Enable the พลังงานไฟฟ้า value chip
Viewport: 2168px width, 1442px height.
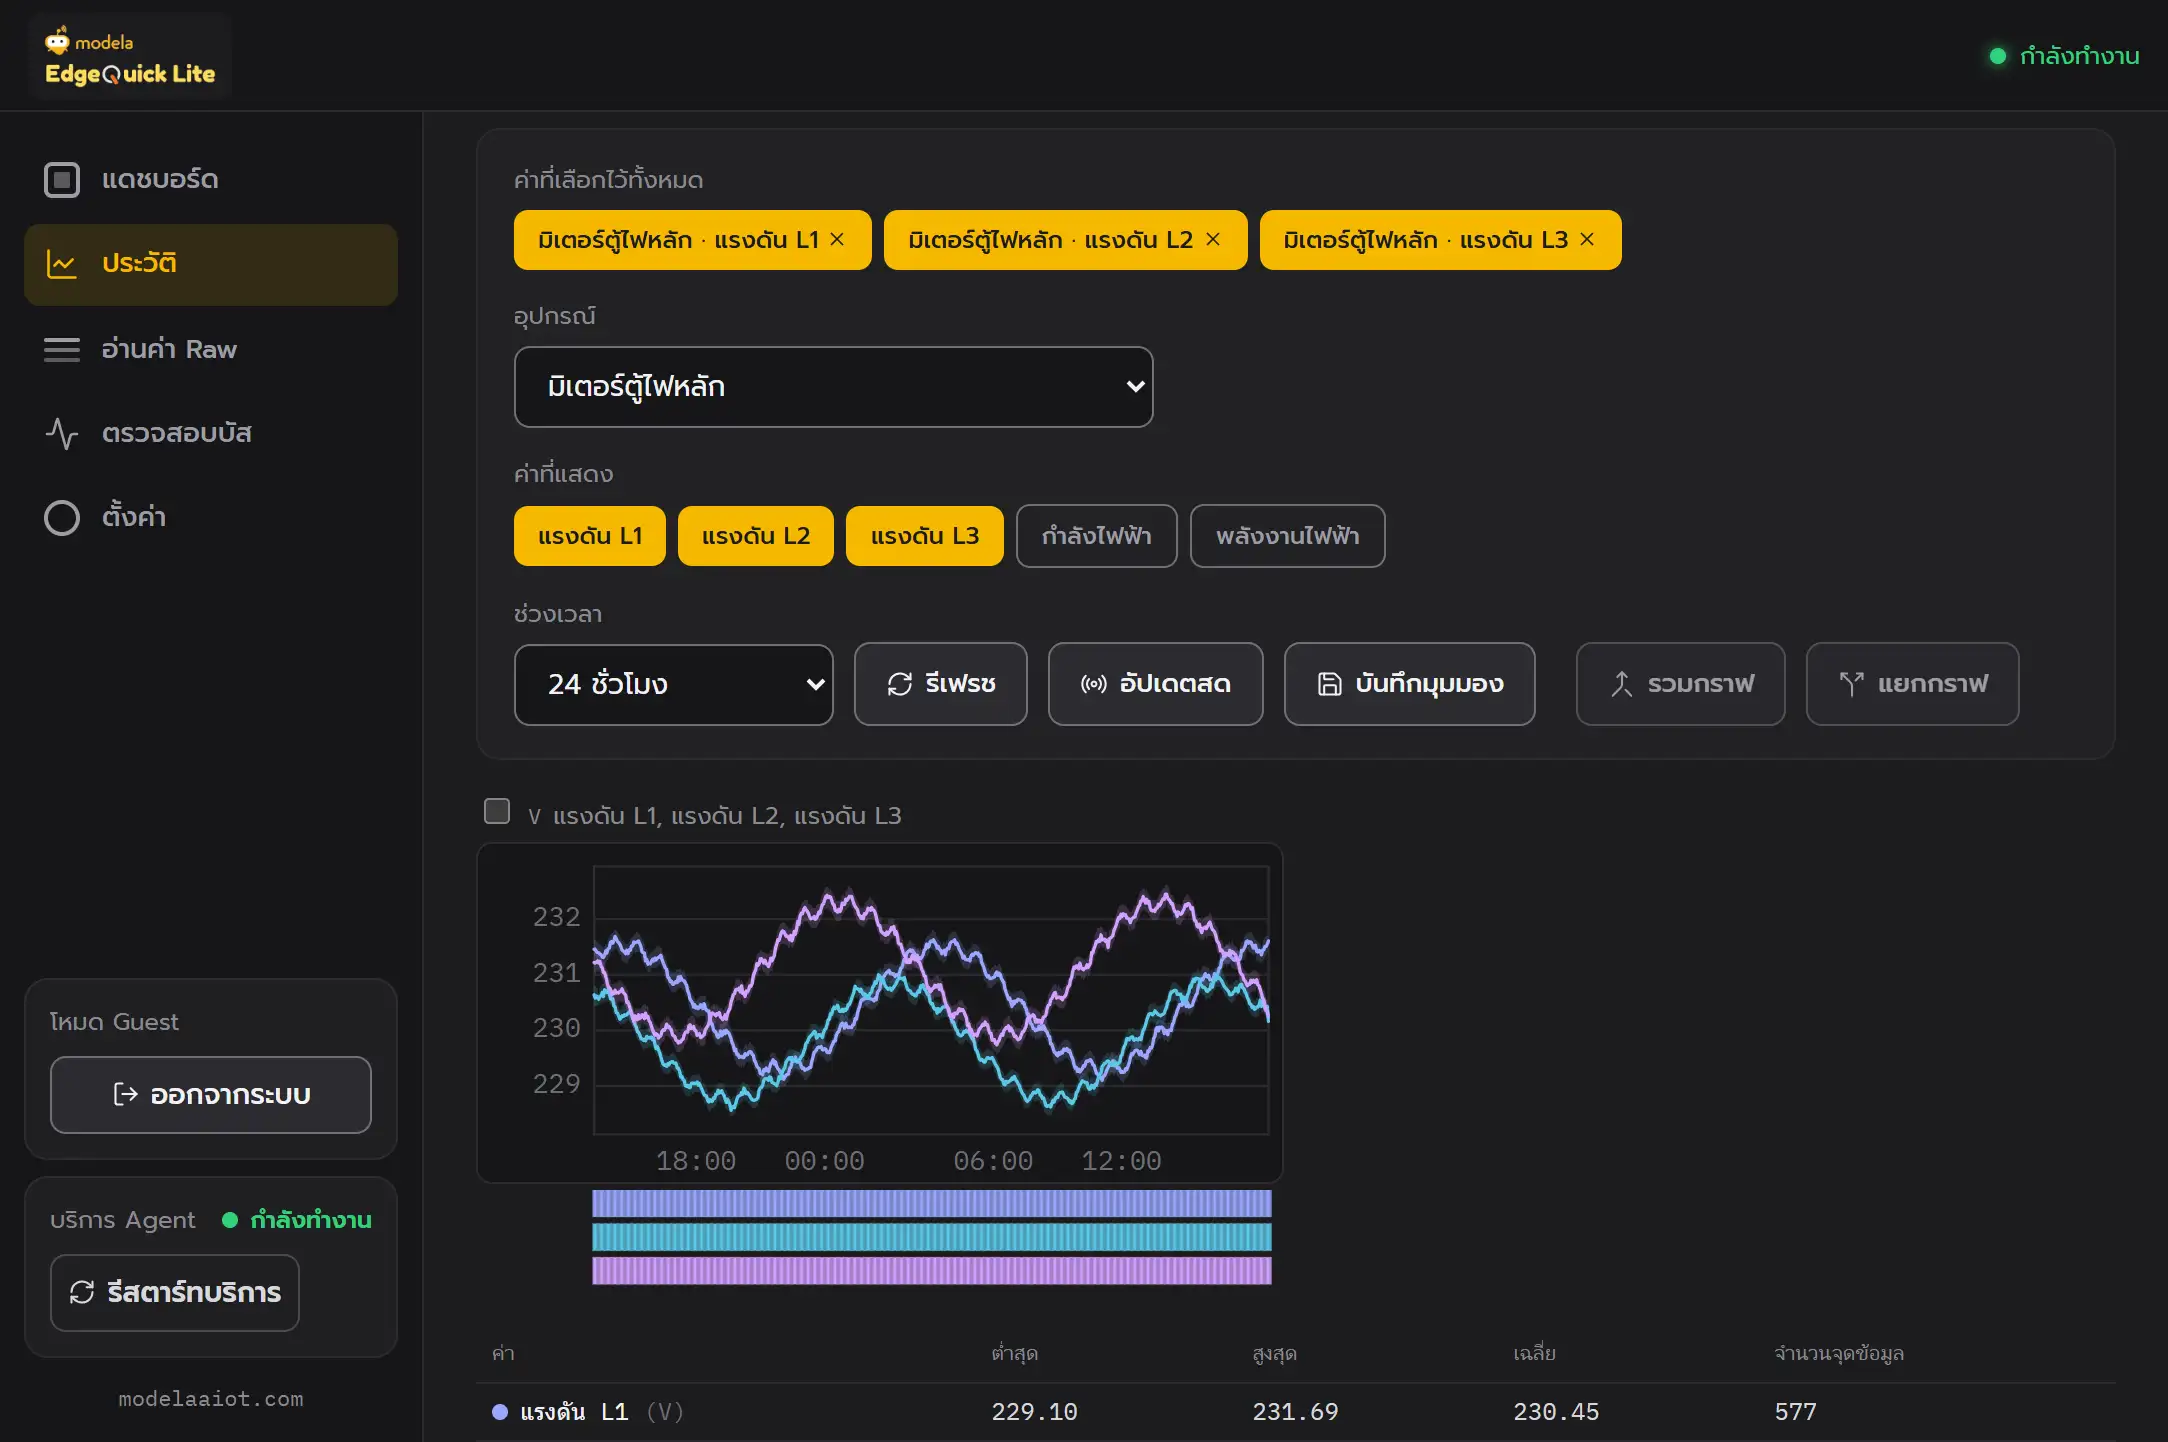1288,536
